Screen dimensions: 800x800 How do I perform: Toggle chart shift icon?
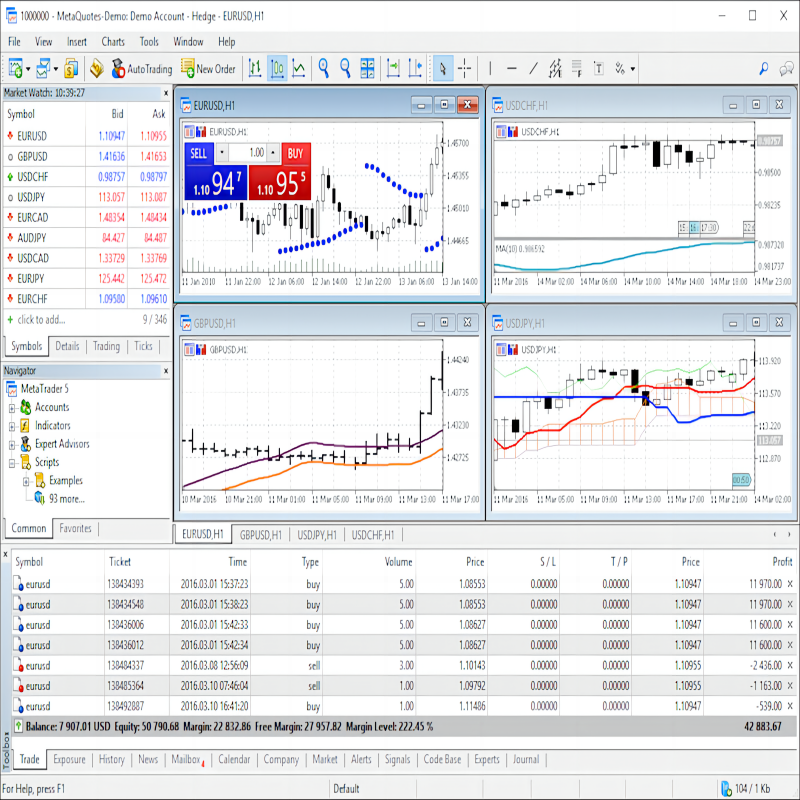click(415, 68)
